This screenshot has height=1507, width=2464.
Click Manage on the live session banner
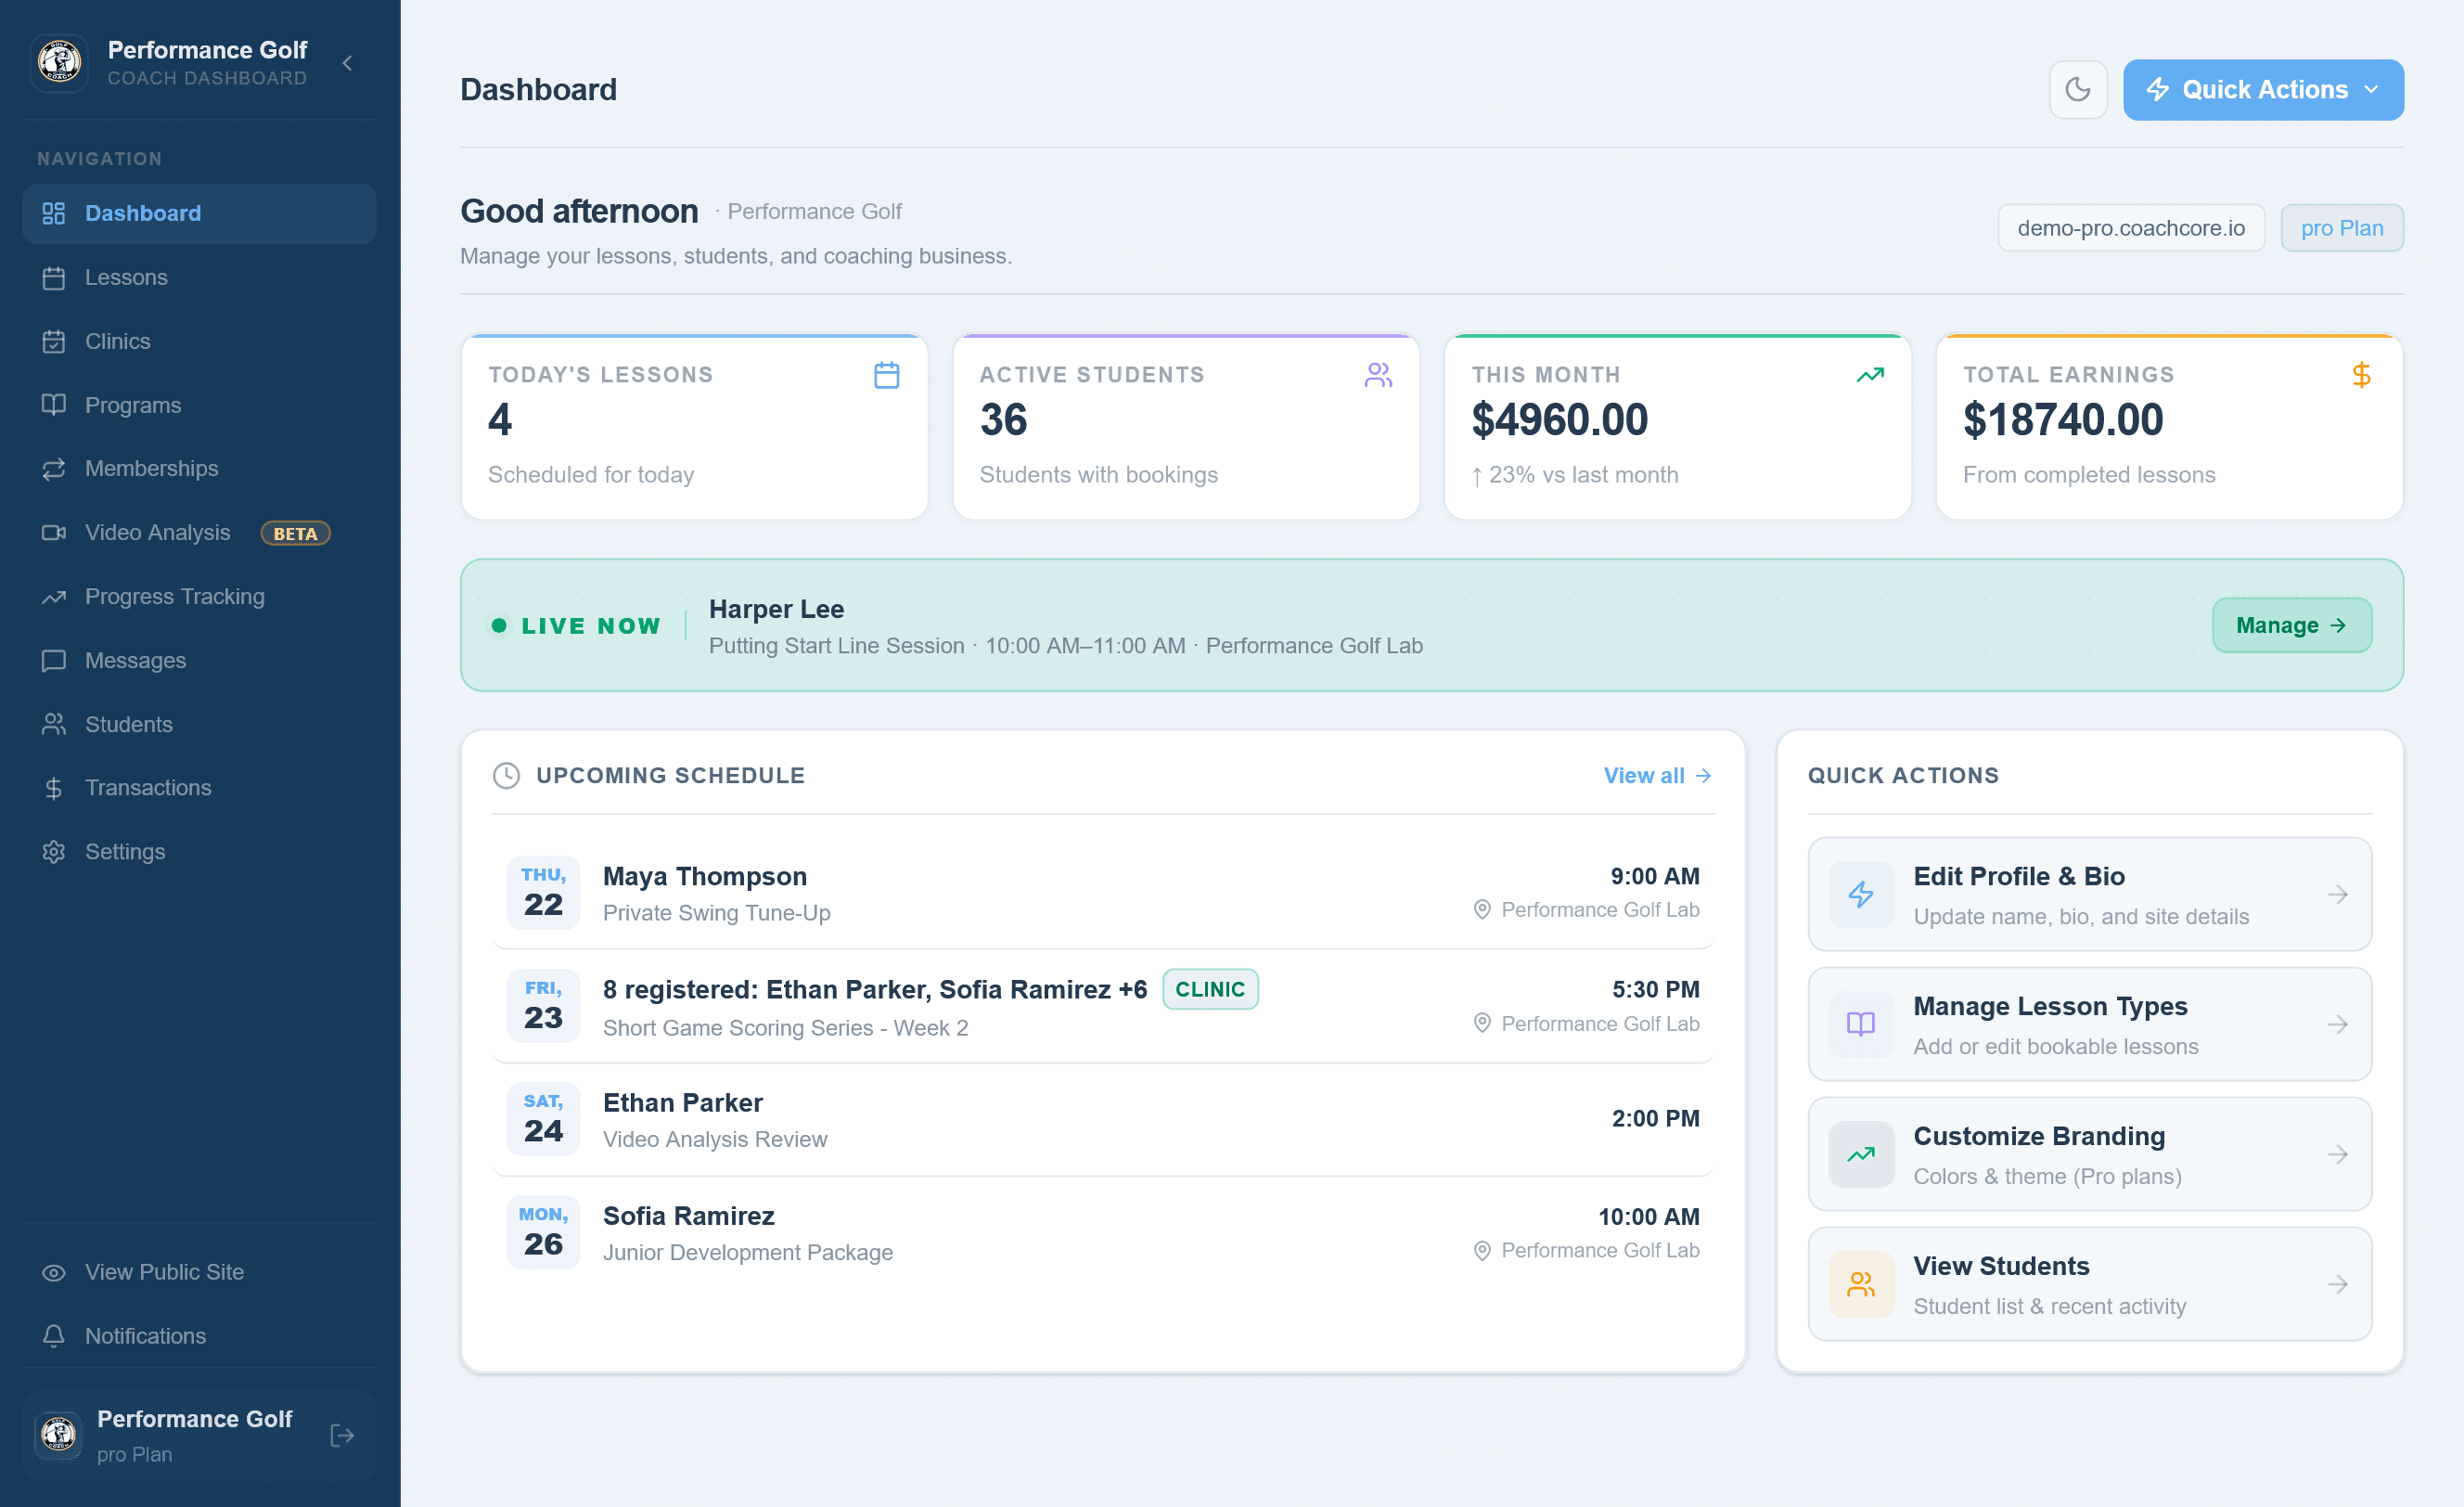(2291, 625)
